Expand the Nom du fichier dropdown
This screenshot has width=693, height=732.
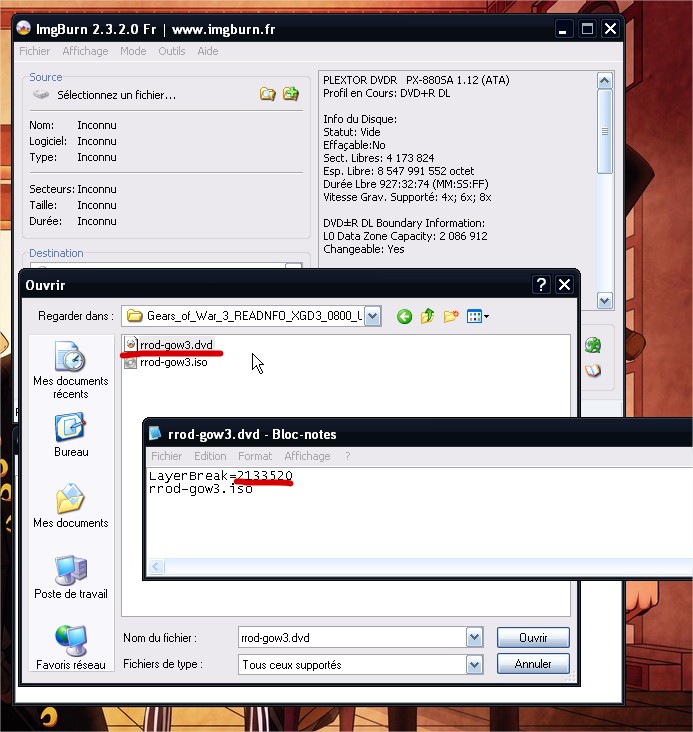point(474,637)
